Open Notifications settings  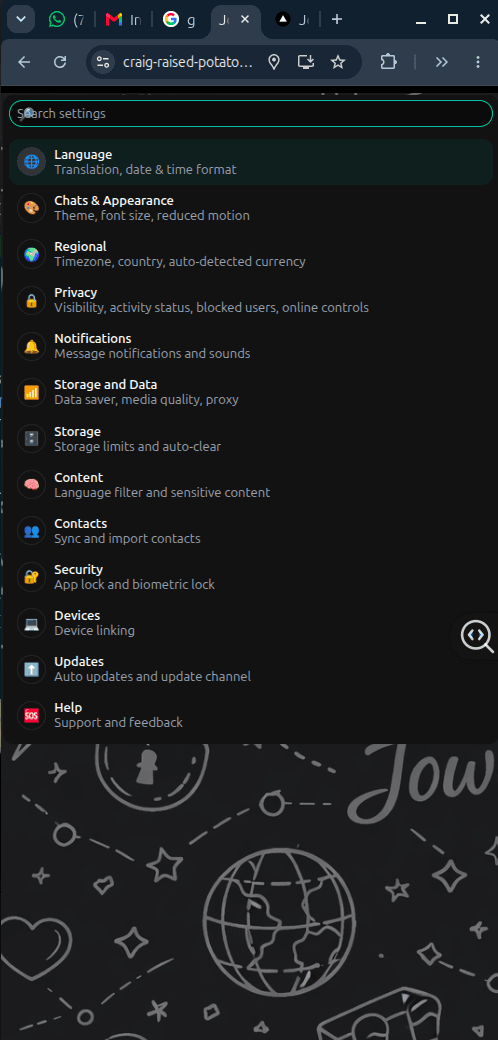251,346
